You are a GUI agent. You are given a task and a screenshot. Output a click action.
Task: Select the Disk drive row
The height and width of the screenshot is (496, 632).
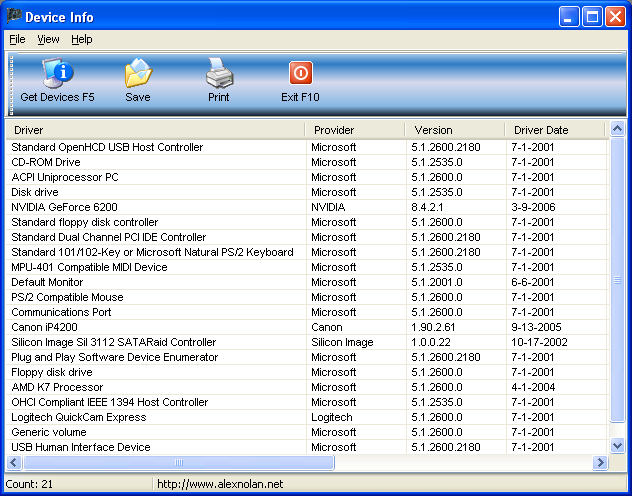[x=306, y=192]
